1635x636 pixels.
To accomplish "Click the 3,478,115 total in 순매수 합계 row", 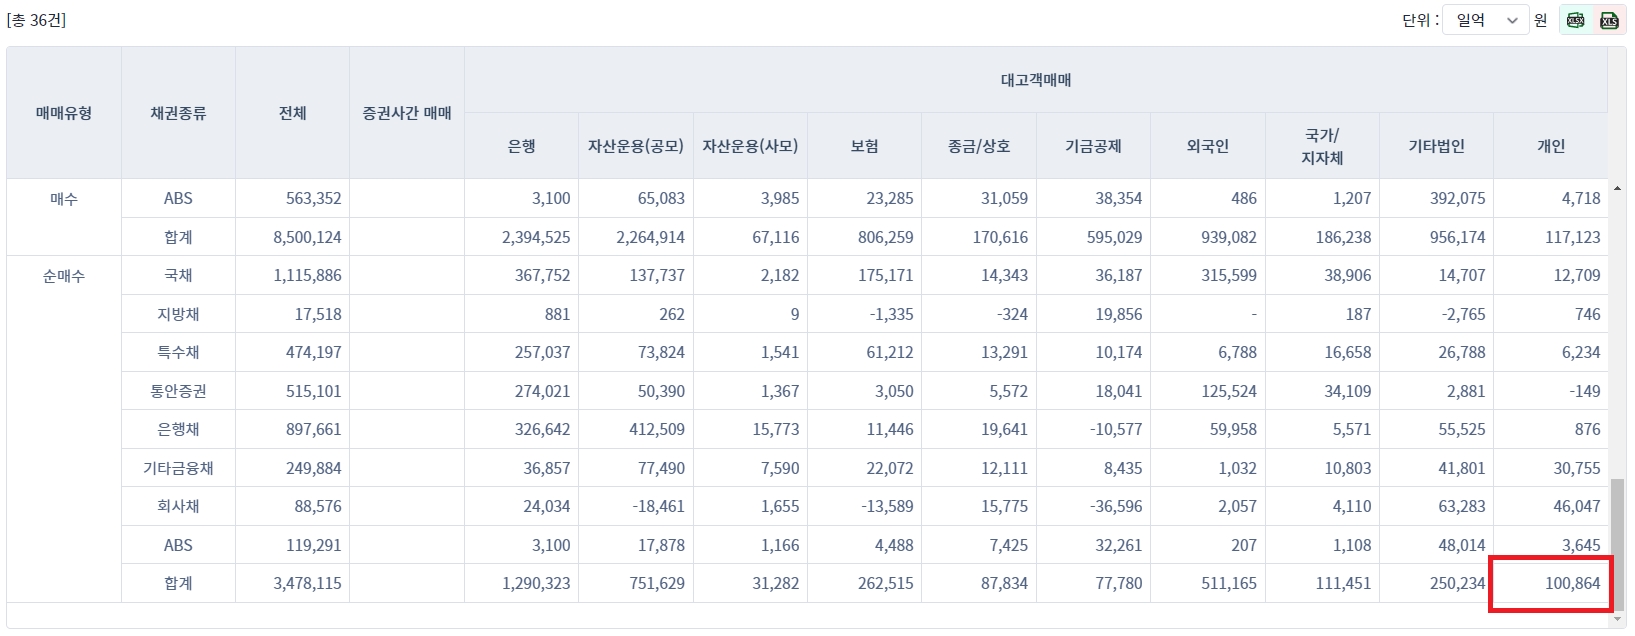I will [307, 583].
